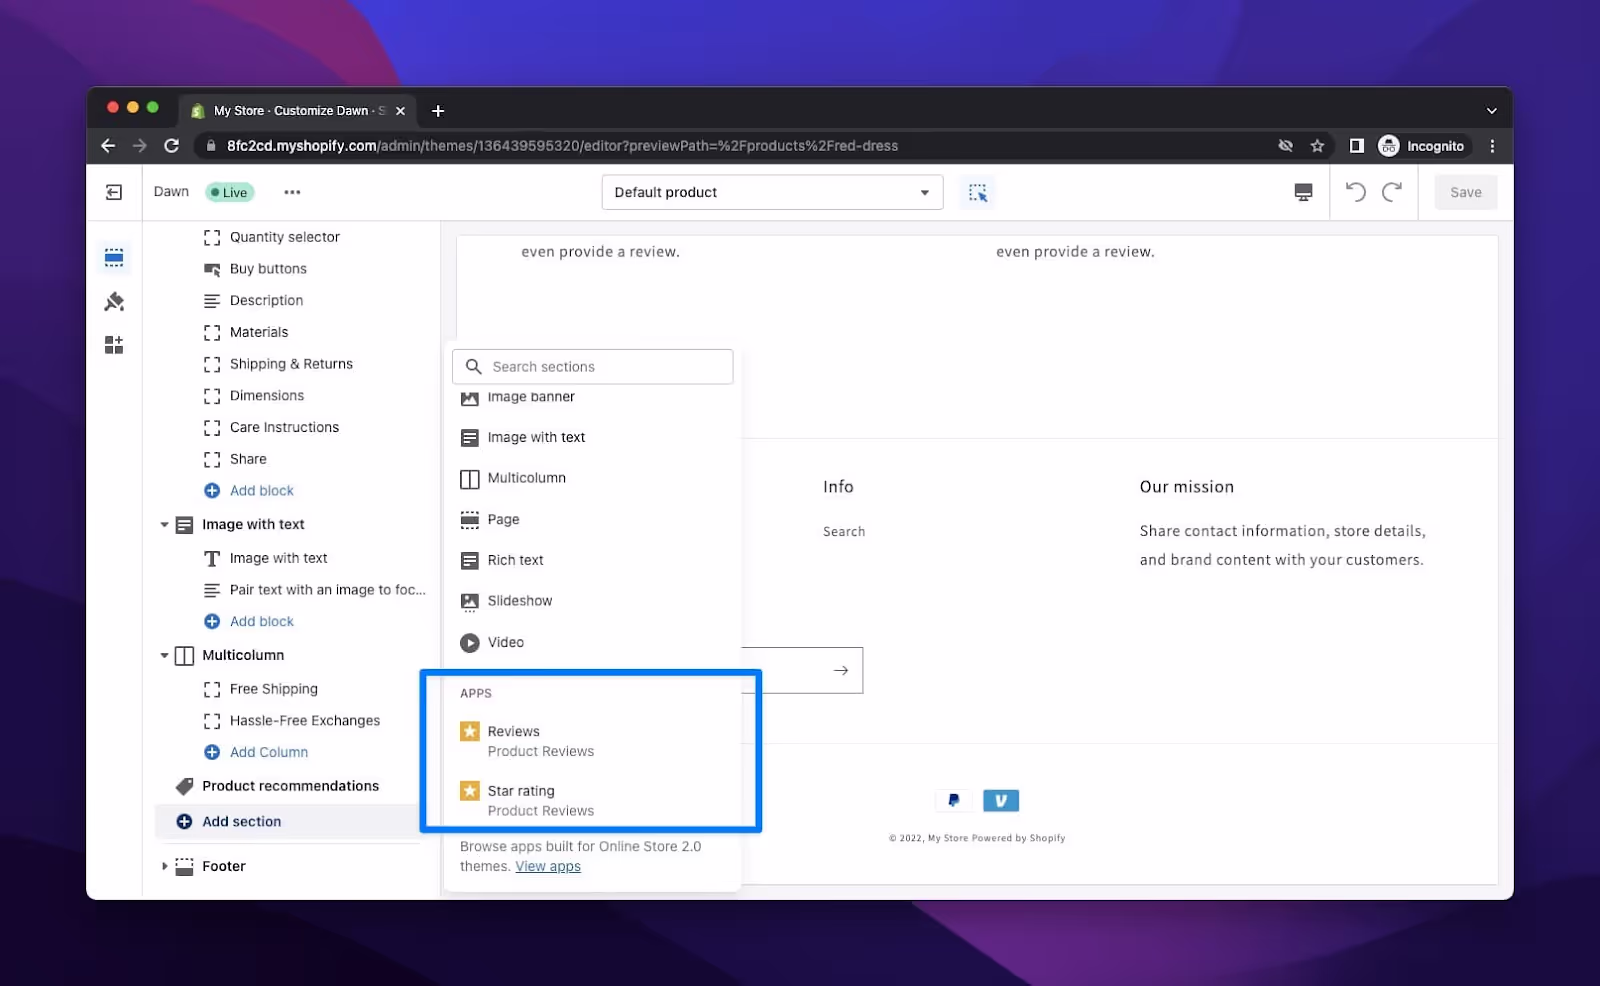The height and width of the screenshot is (986, 1600).
Task: Open Chrome three-dot menu
Action: tap(1492, 146)
